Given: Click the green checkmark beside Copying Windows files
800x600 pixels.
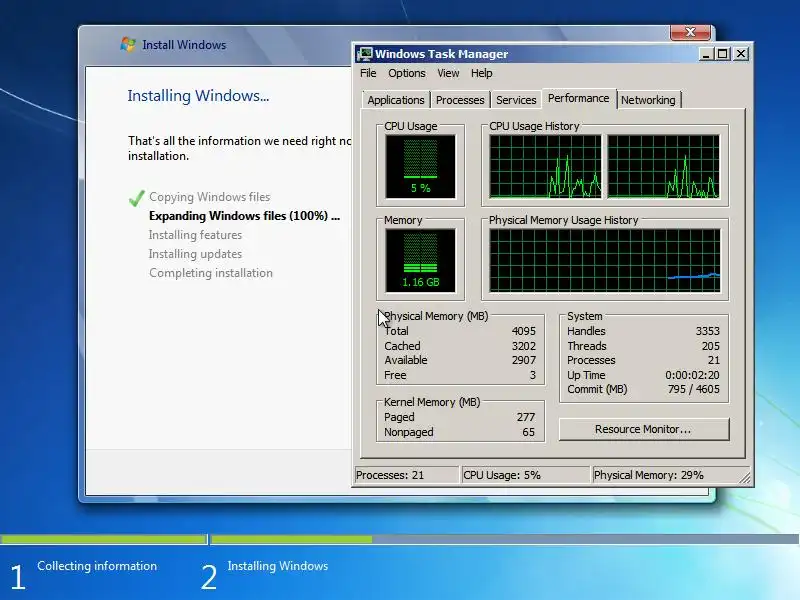Looking at the screenshot, I should (137, 198).
